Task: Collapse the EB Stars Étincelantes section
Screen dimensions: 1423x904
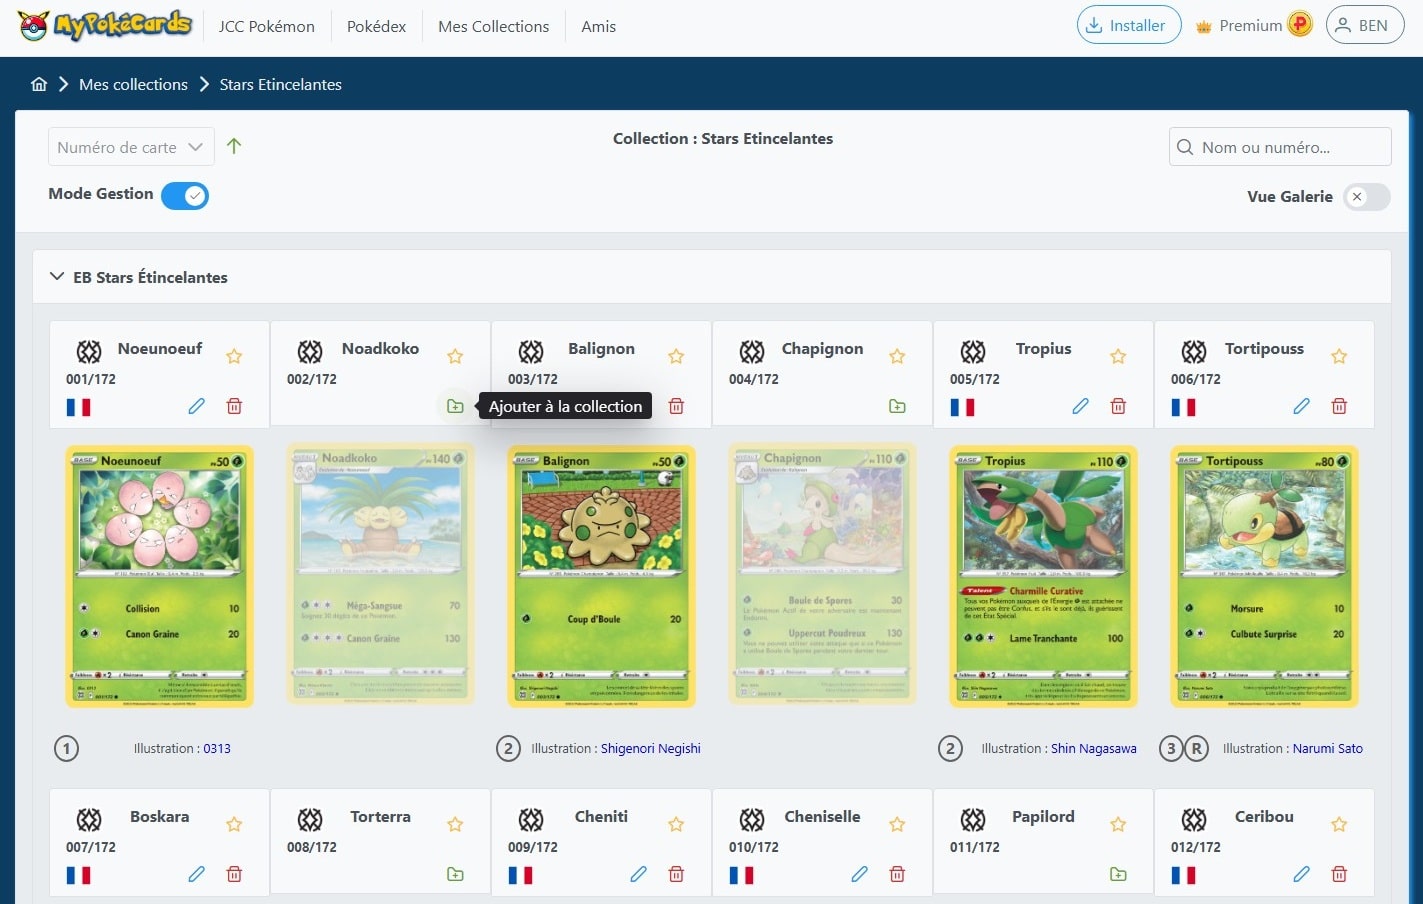Action: tap(57, 277)
